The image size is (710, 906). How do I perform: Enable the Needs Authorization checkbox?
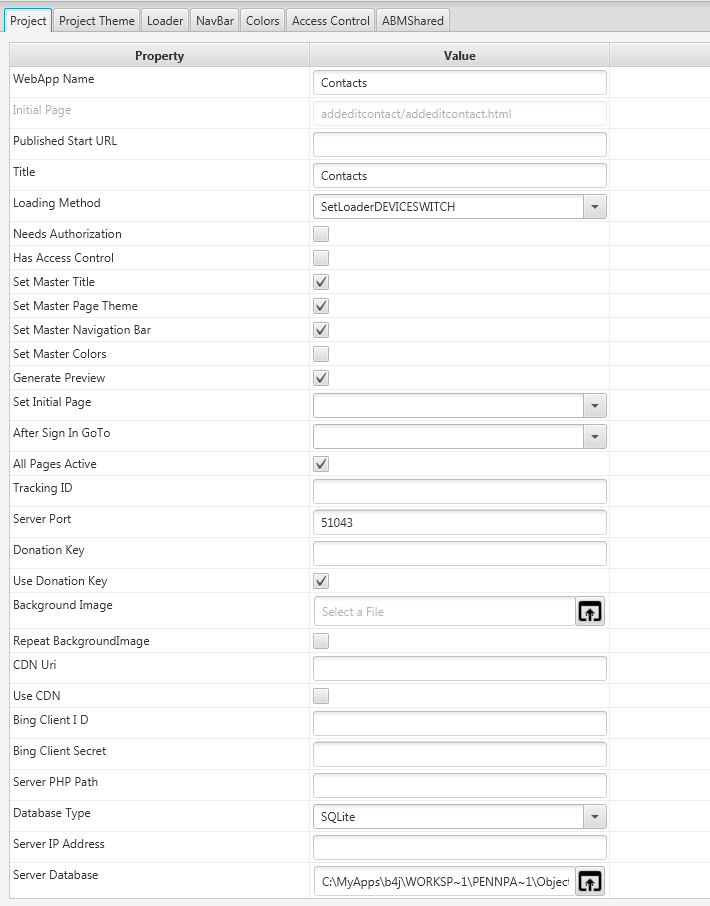321,234
